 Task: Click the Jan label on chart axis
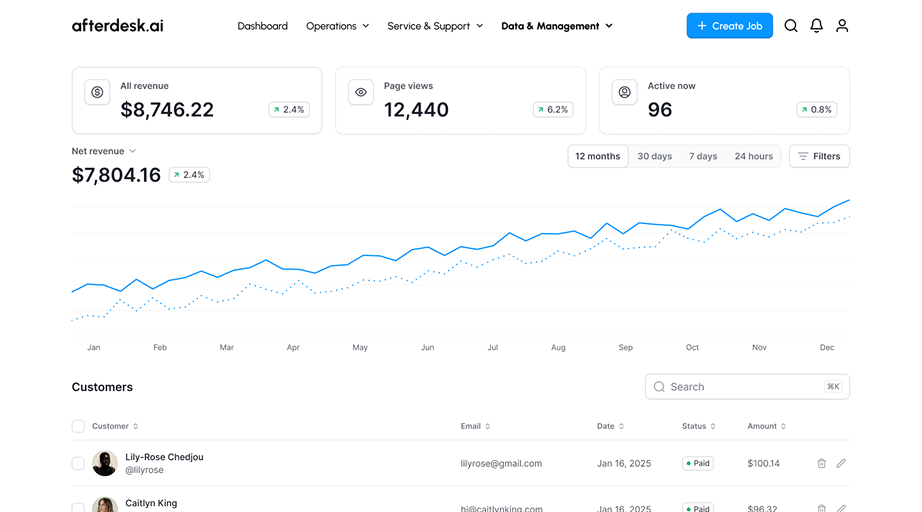pyautogui.click(x=93, y=347)
